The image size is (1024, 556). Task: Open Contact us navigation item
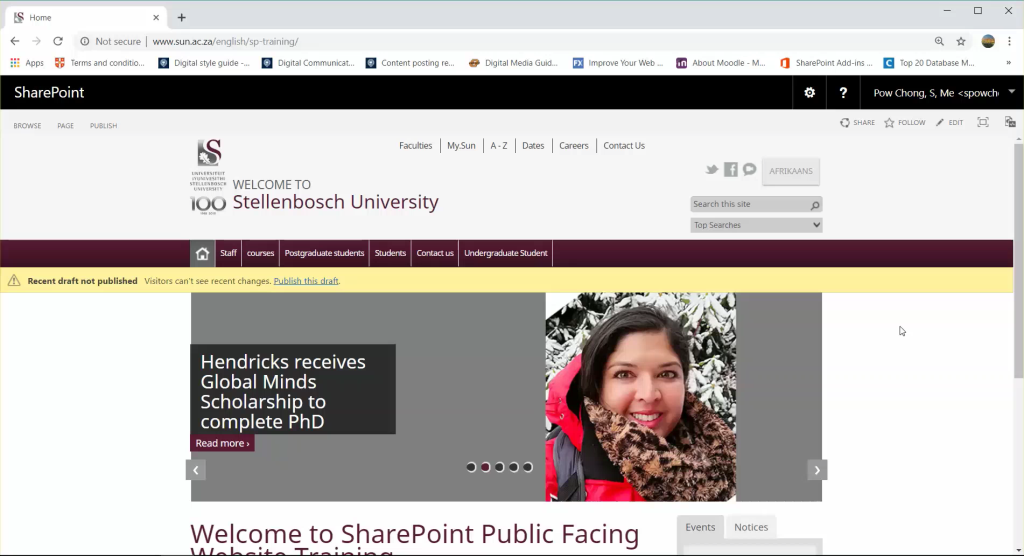tap(435, 253)
